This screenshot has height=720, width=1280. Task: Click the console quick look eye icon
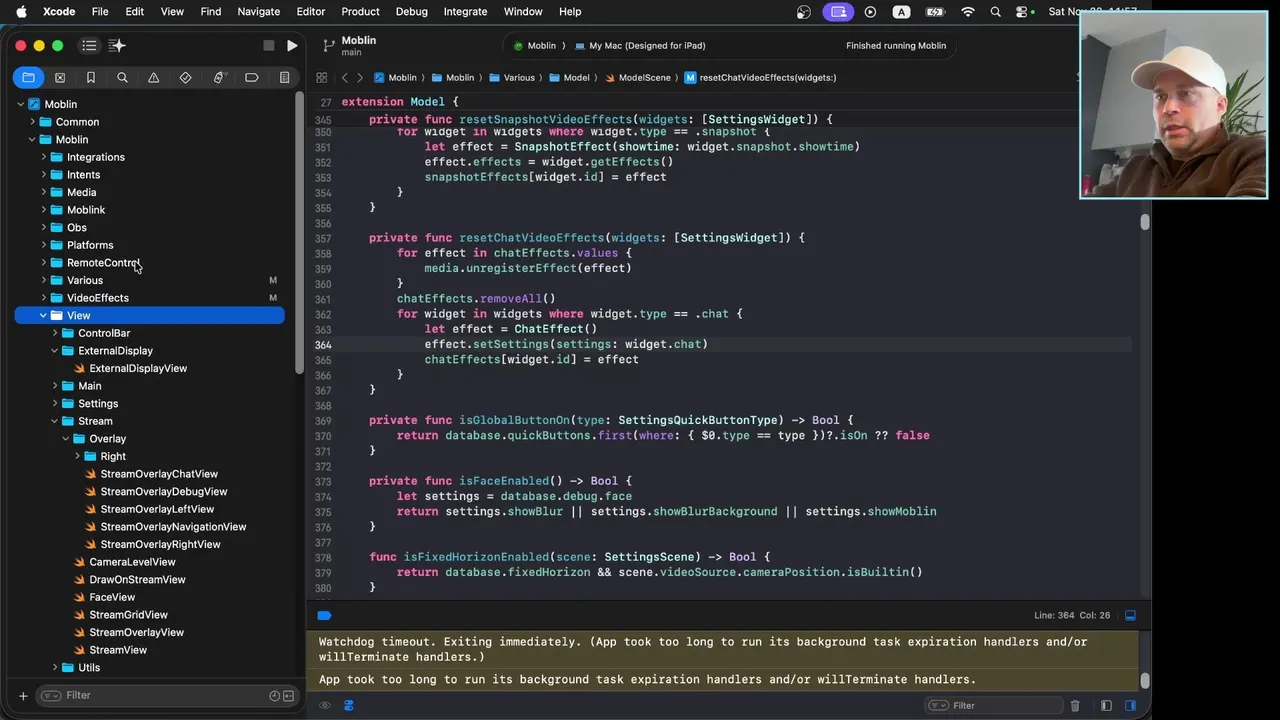tap(324, 705)
